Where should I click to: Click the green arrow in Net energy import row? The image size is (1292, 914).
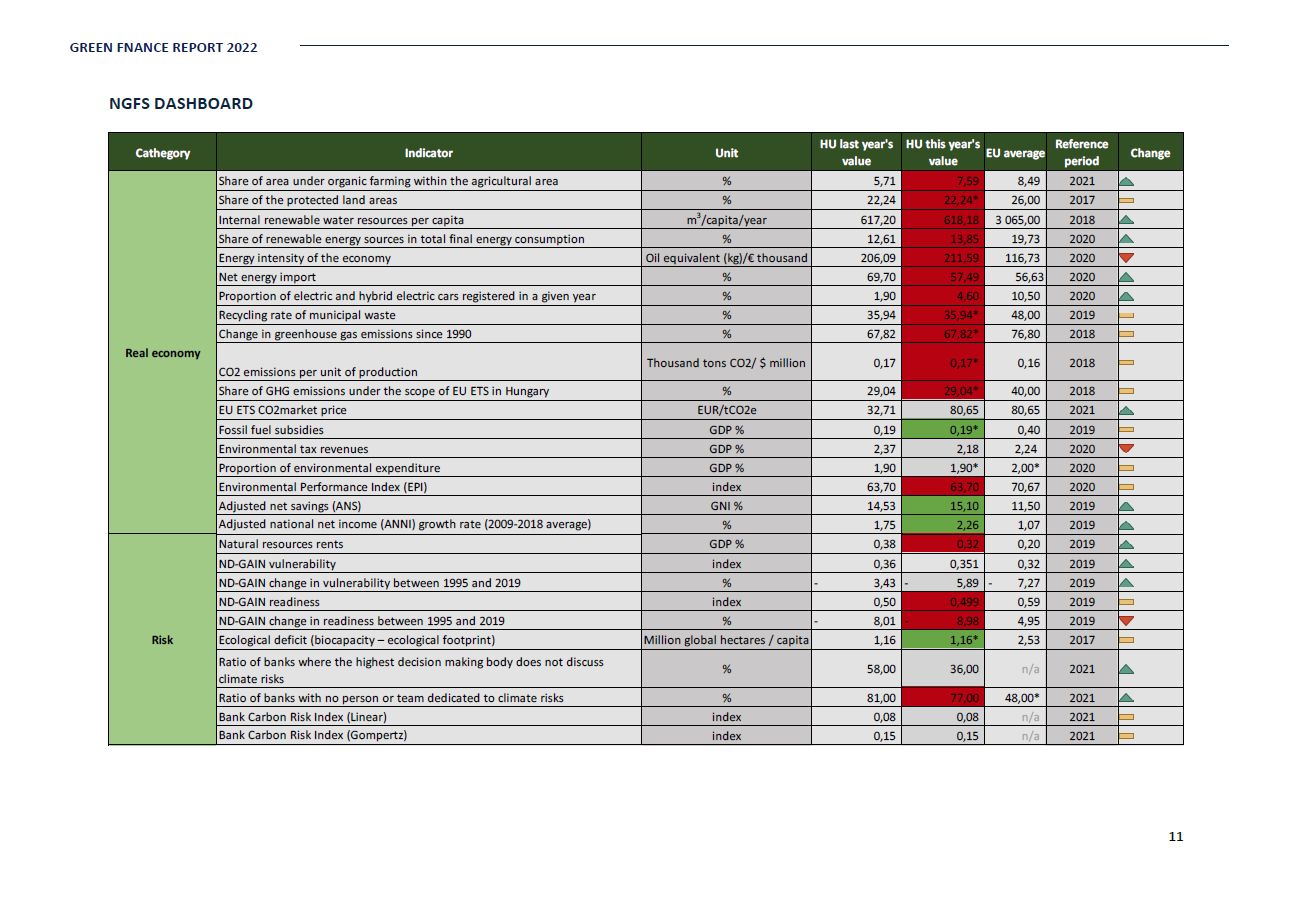tap(1126, 277)
